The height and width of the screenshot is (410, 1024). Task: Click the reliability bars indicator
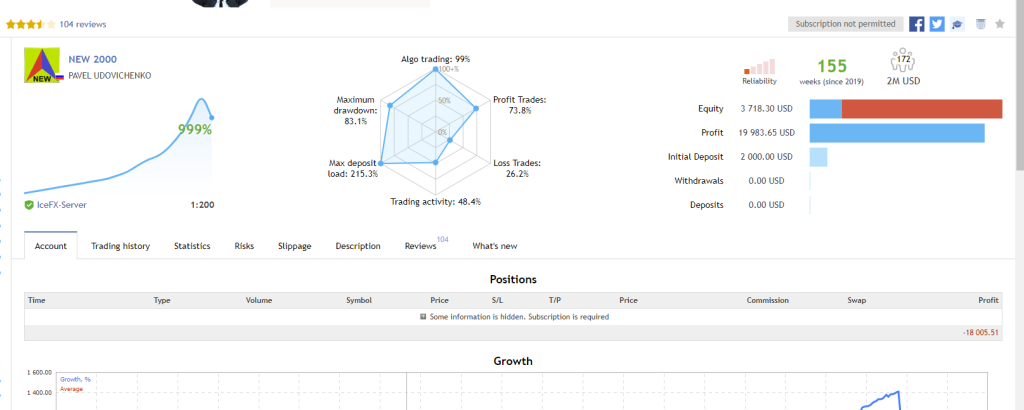click(x=760, y=67)
